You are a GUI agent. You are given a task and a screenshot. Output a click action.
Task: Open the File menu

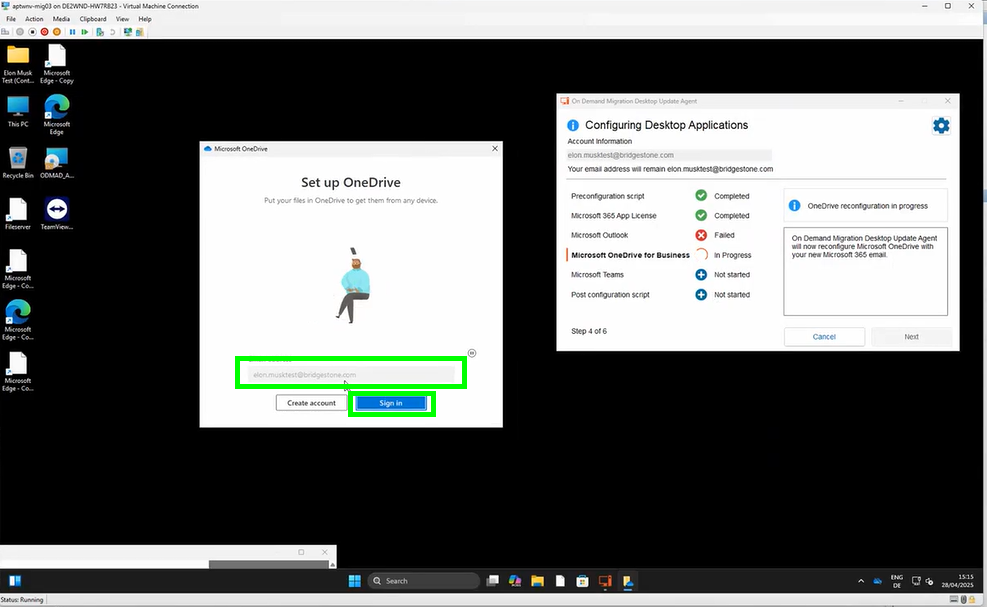(x=11, y=19)
